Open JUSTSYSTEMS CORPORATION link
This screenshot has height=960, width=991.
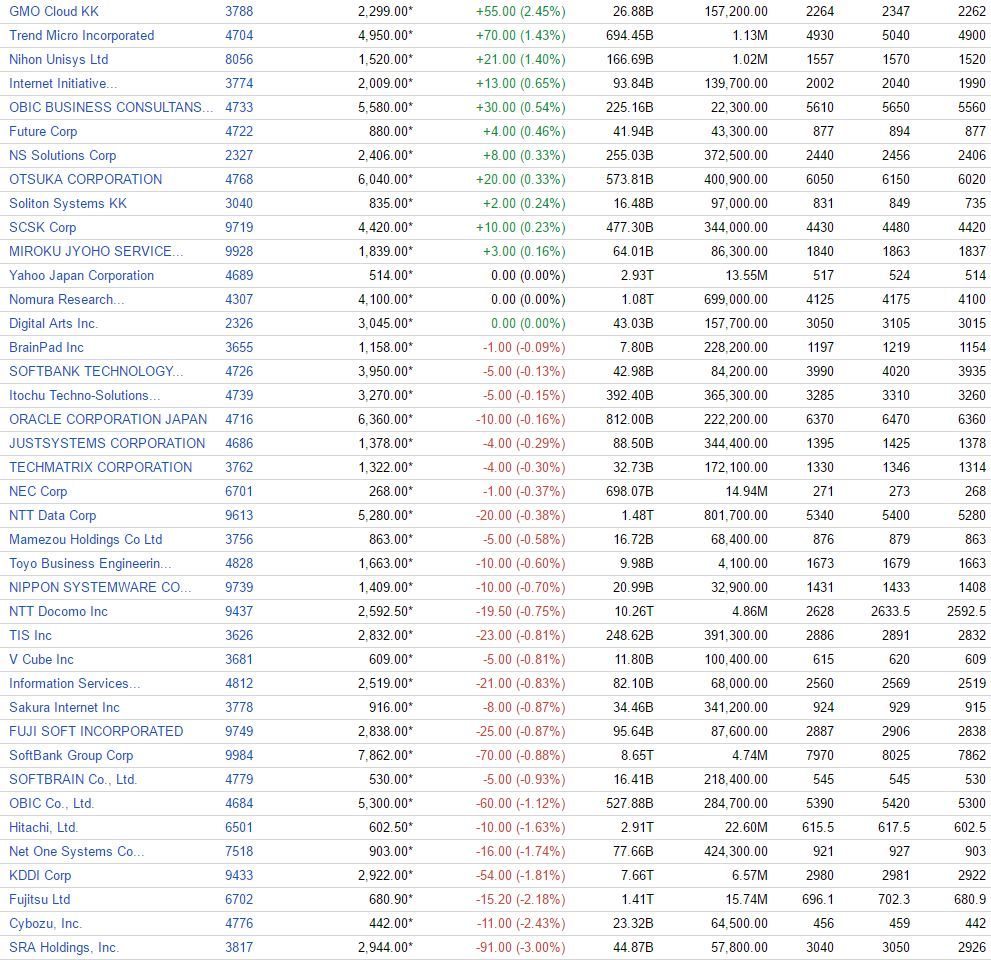pos(107,444)
